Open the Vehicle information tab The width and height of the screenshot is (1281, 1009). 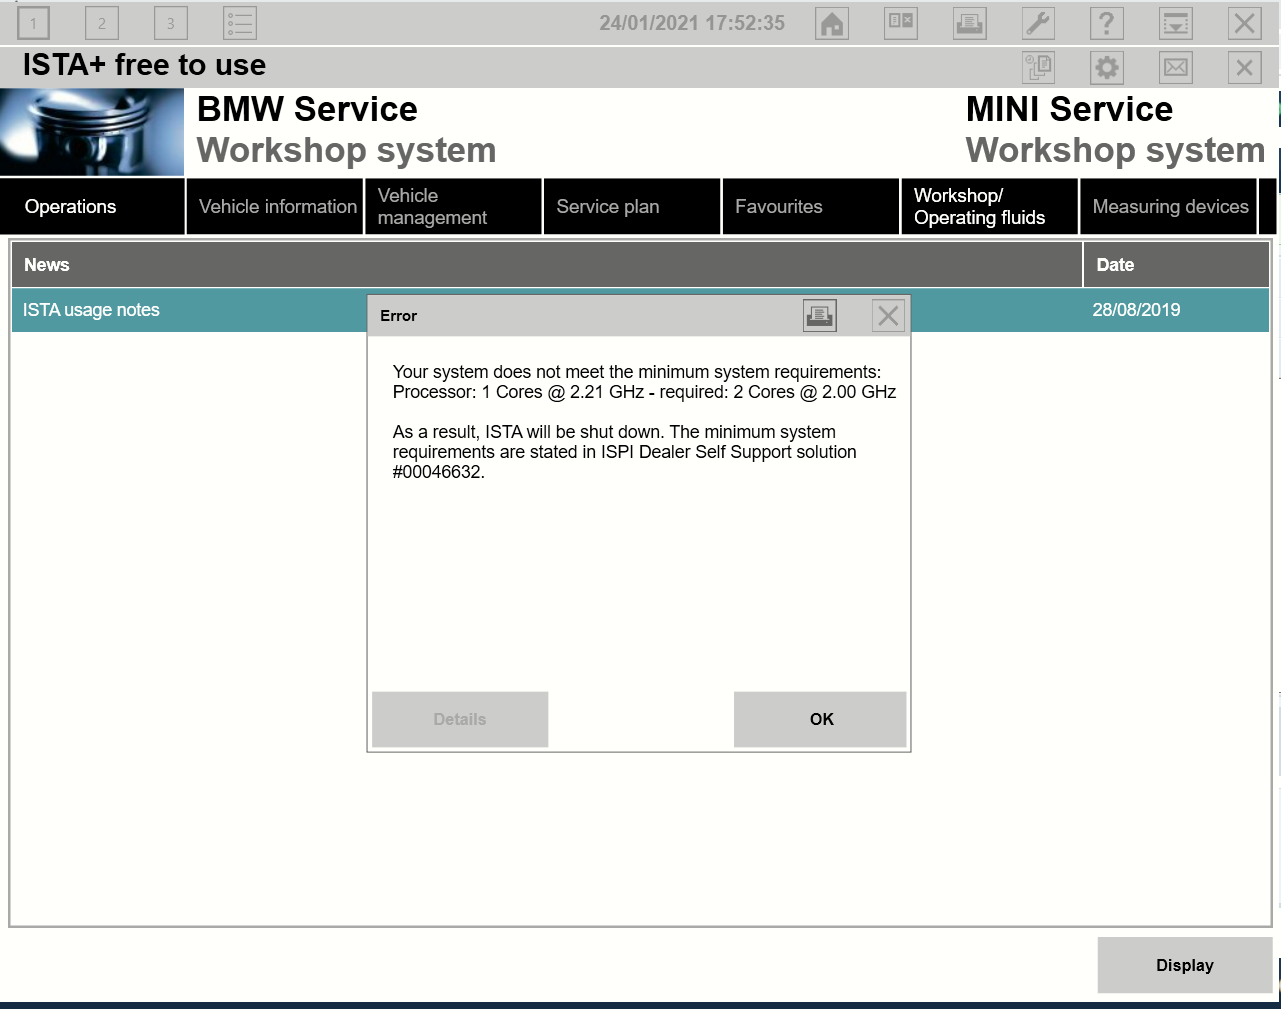(276, 207)
